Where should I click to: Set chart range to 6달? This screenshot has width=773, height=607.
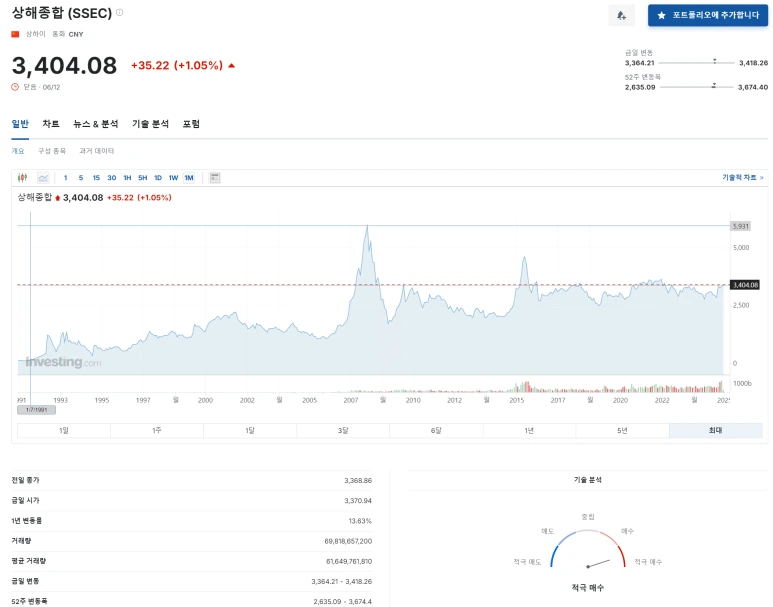436,430
